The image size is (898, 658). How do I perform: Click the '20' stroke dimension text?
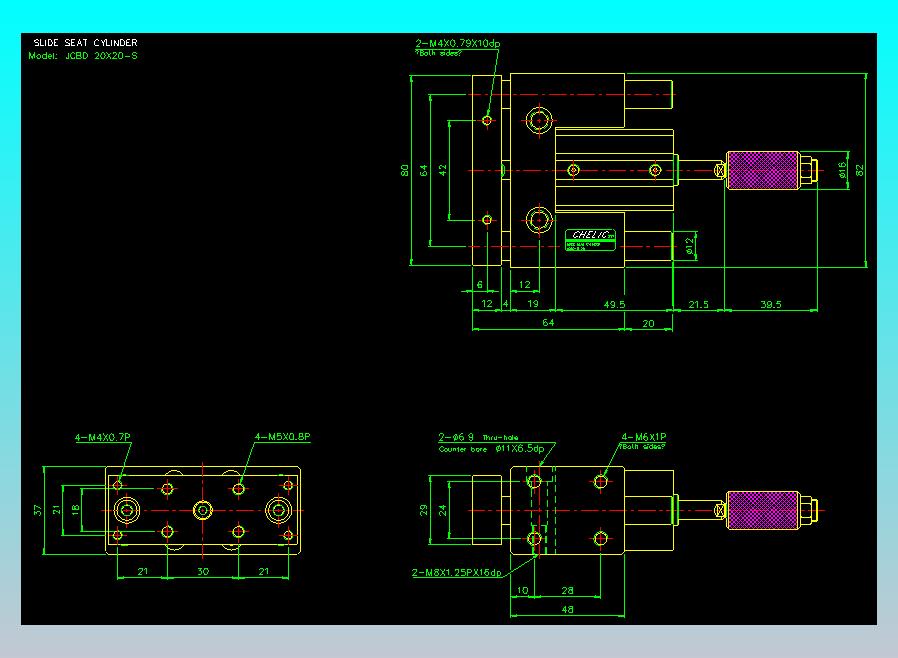pos(648,323)
